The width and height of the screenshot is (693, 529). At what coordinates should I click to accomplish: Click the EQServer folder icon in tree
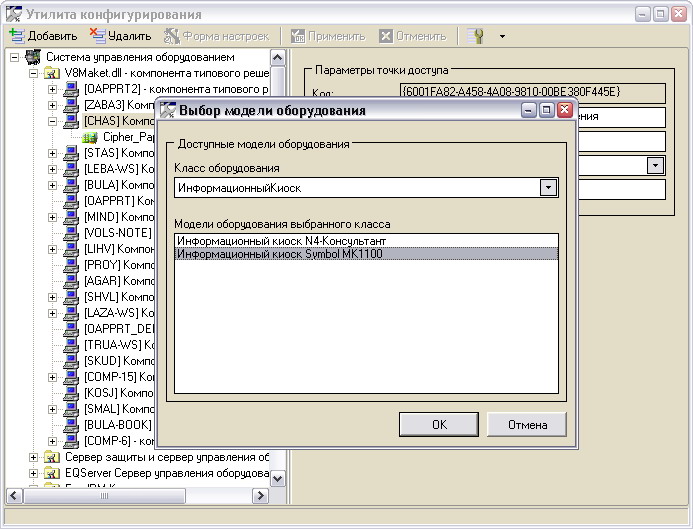(x=52, y=473)
